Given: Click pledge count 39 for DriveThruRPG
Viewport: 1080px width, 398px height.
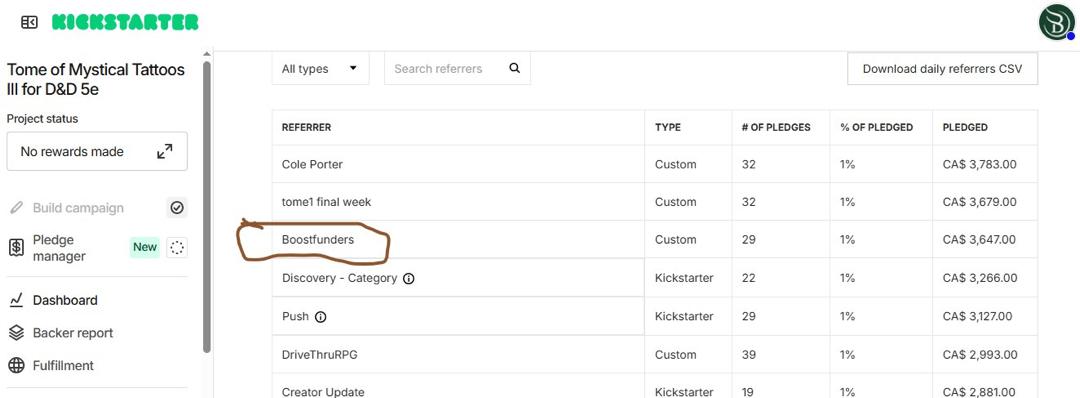Looking at the screenshot, I should (x=748, y=355).
